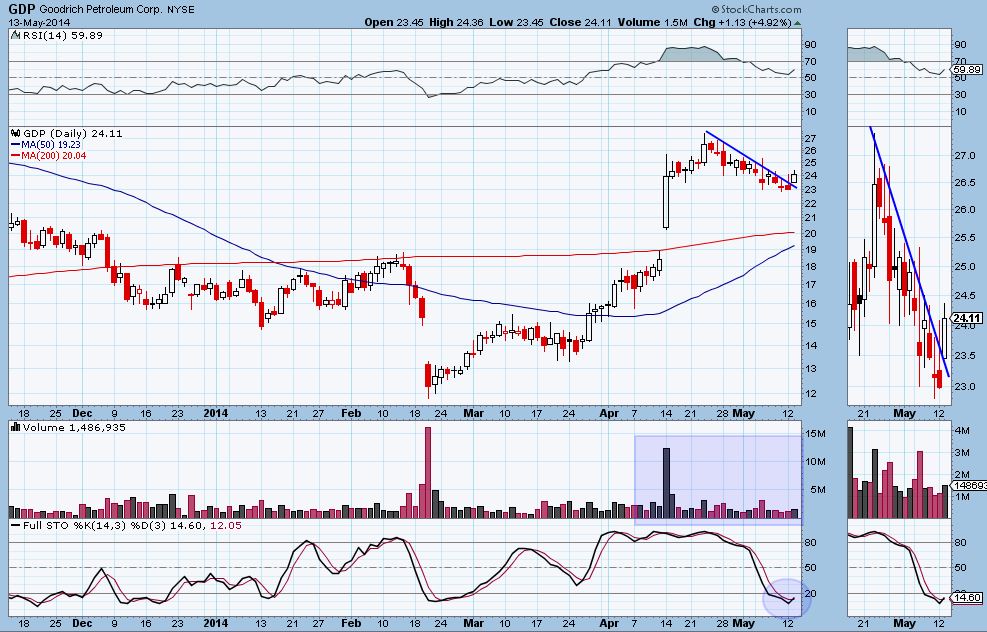Click the 27.0 price label in the zoom panel
This screenshot has height=632, width=987.
pos(965,156)
